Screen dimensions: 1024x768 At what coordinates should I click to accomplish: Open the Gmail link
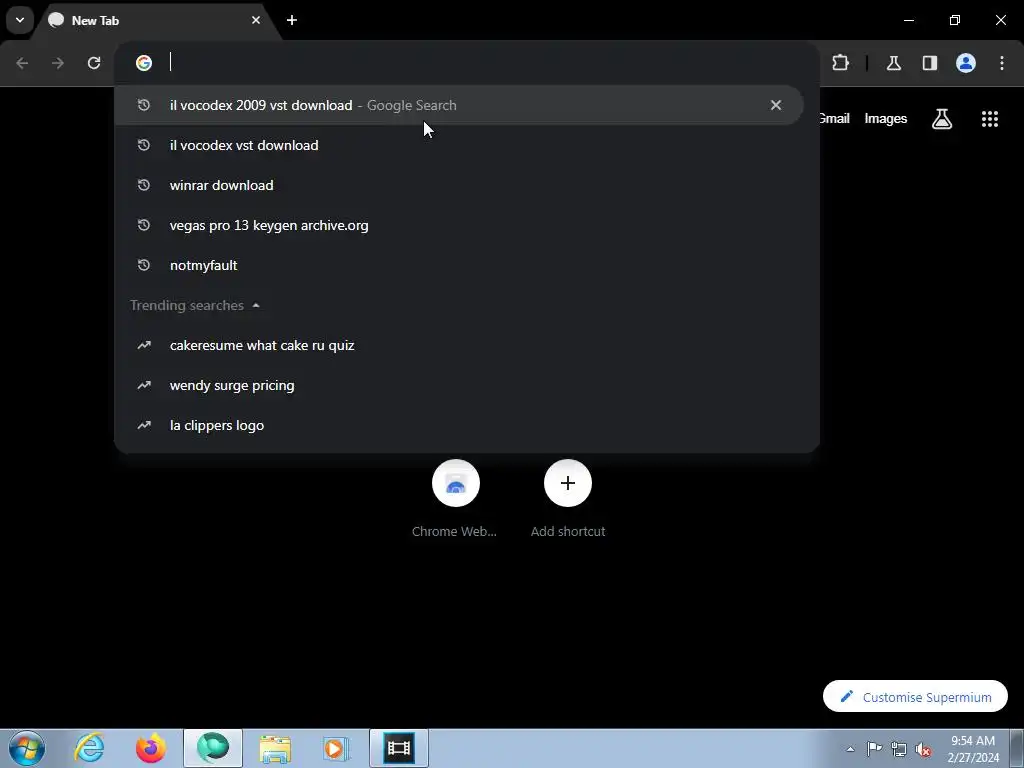point(834,118)
